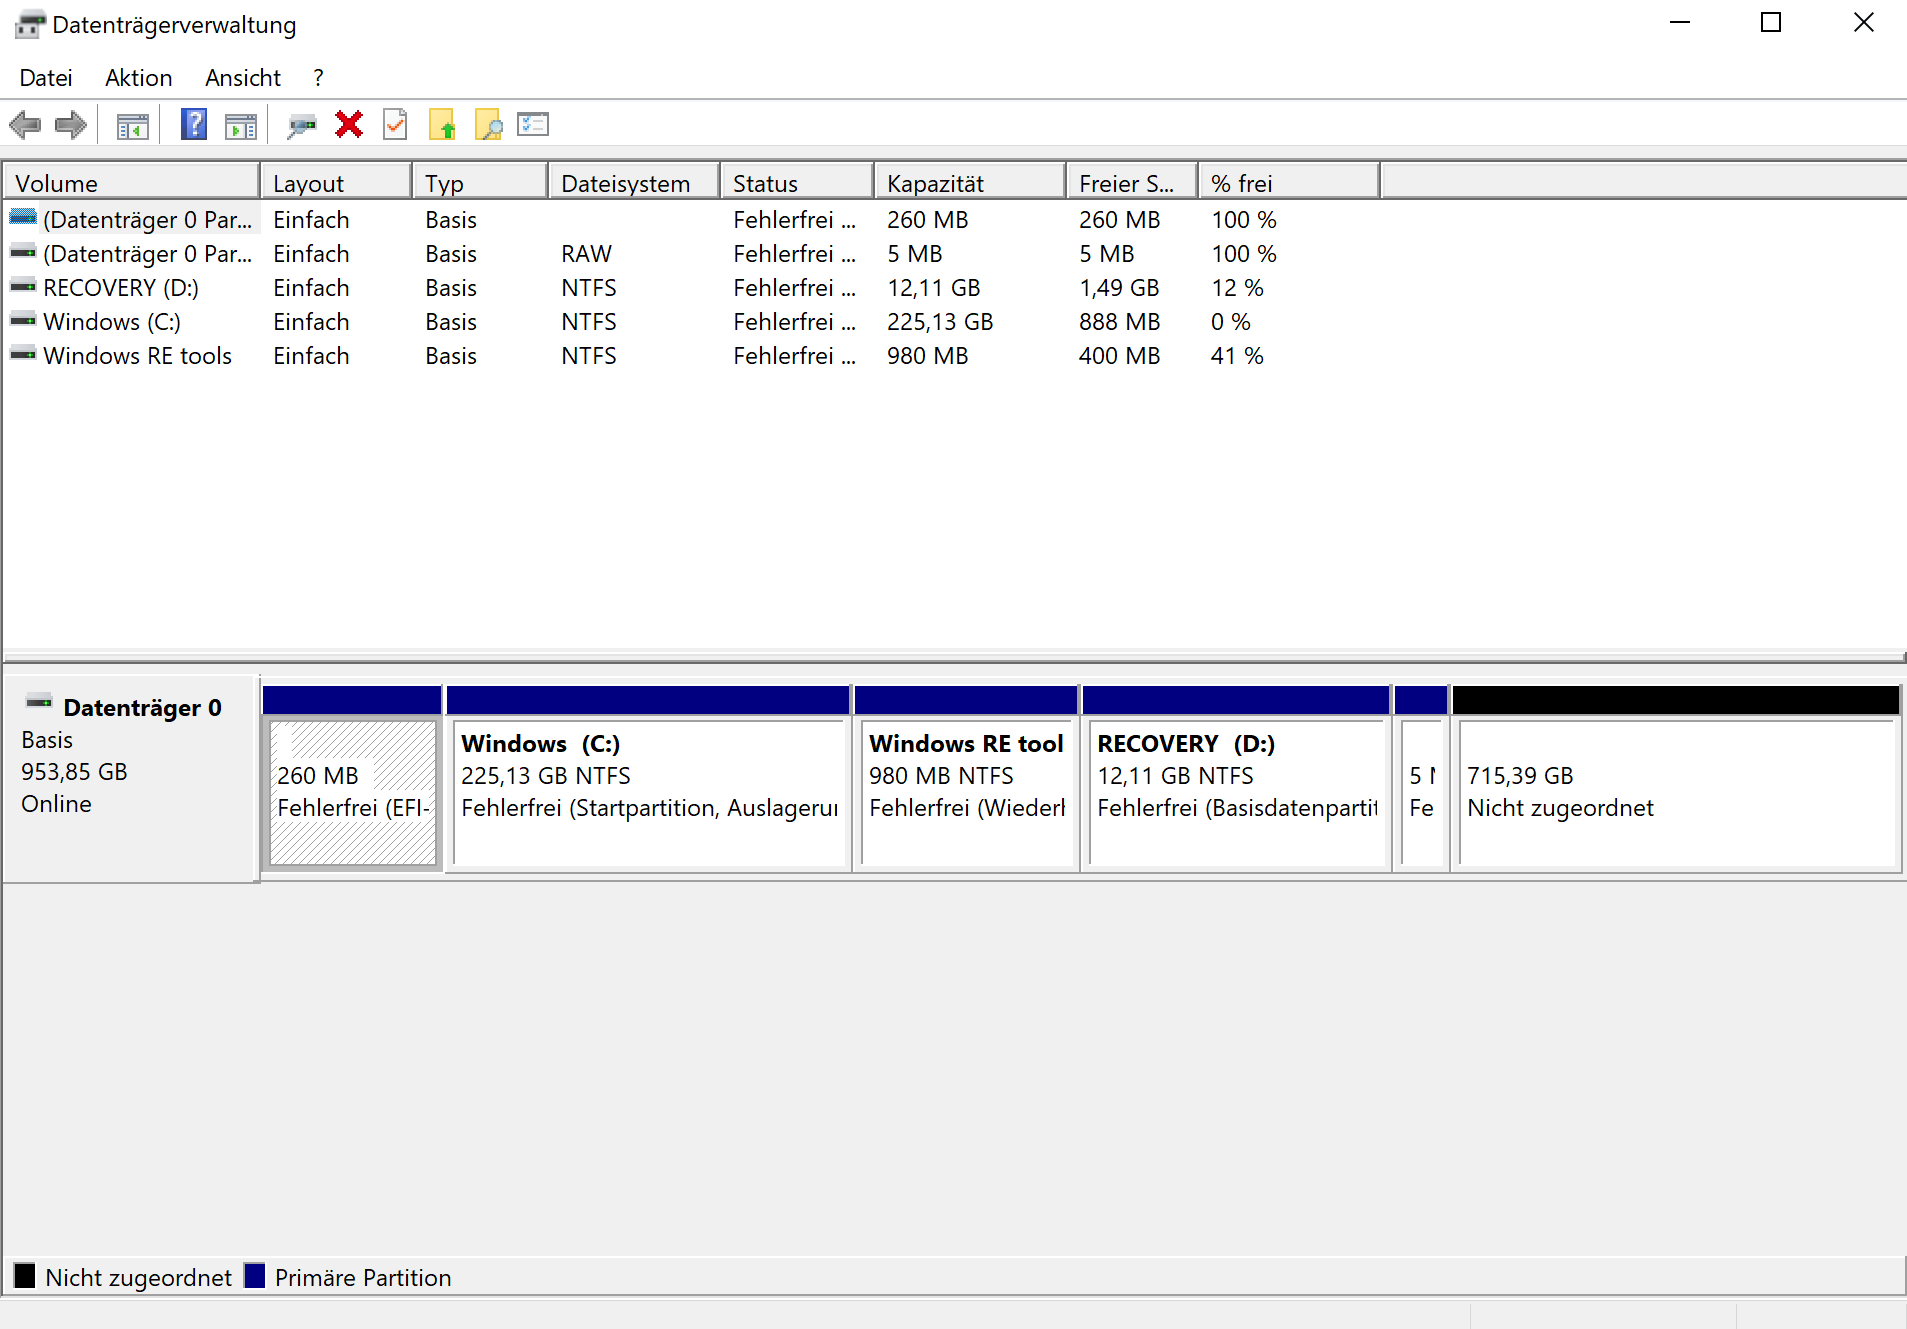Click the Back arrow in the toolbar
1907x1329 pixels.
pyautogui.click(x=25, y=125)
